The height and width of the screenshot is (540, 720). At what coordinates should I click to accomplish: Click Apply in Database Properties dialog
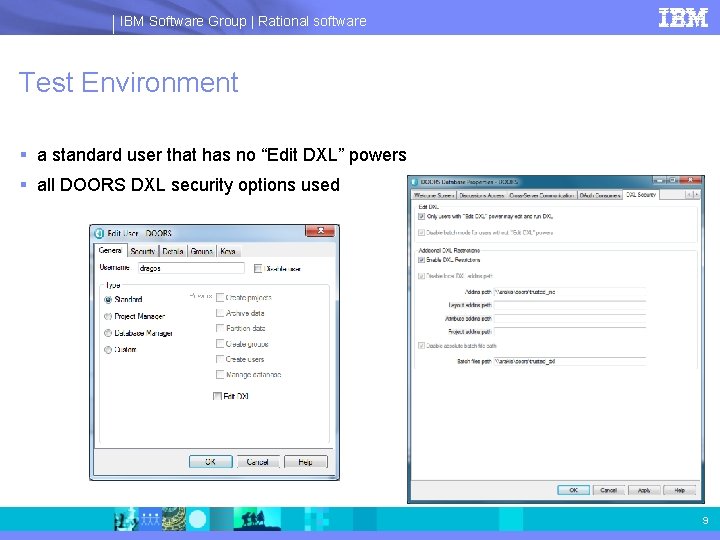click(x=644, y=490)
